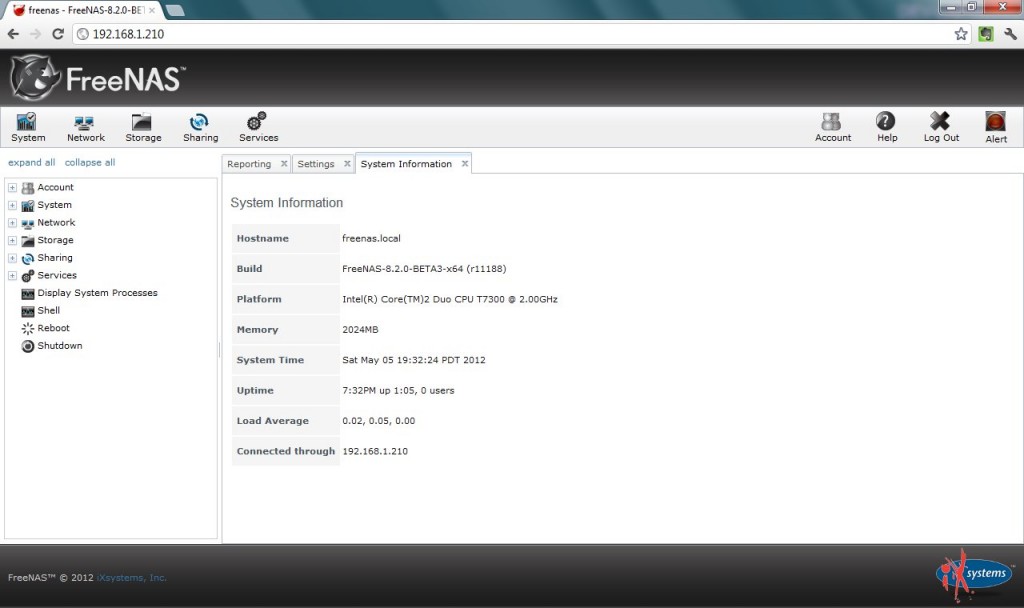The width and height of the screenshot is (1024, 608).
Task: Switch to the Settings tab
Action: coord(318,163)
